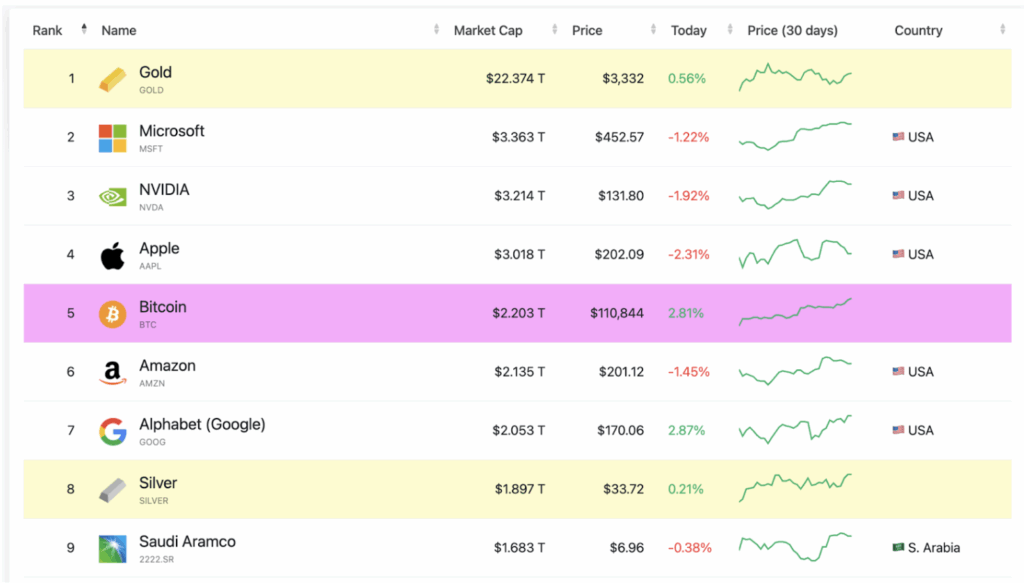This screenshot has height=583, width=1024.
Task: Click the orange Bitcoin icon
Action: point(113,314)
